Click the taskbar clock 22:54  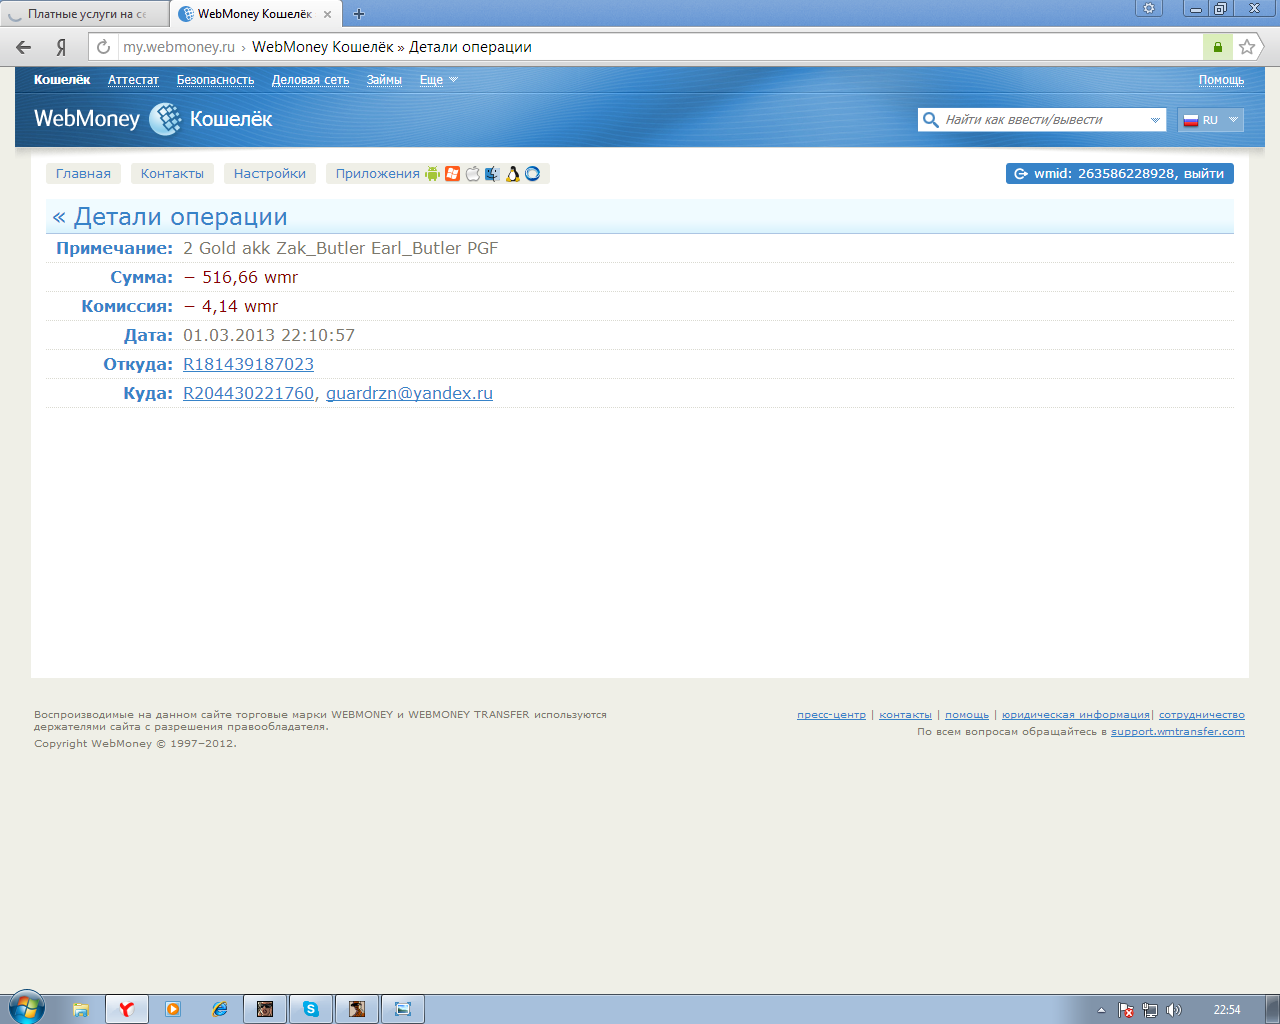1227,1010
